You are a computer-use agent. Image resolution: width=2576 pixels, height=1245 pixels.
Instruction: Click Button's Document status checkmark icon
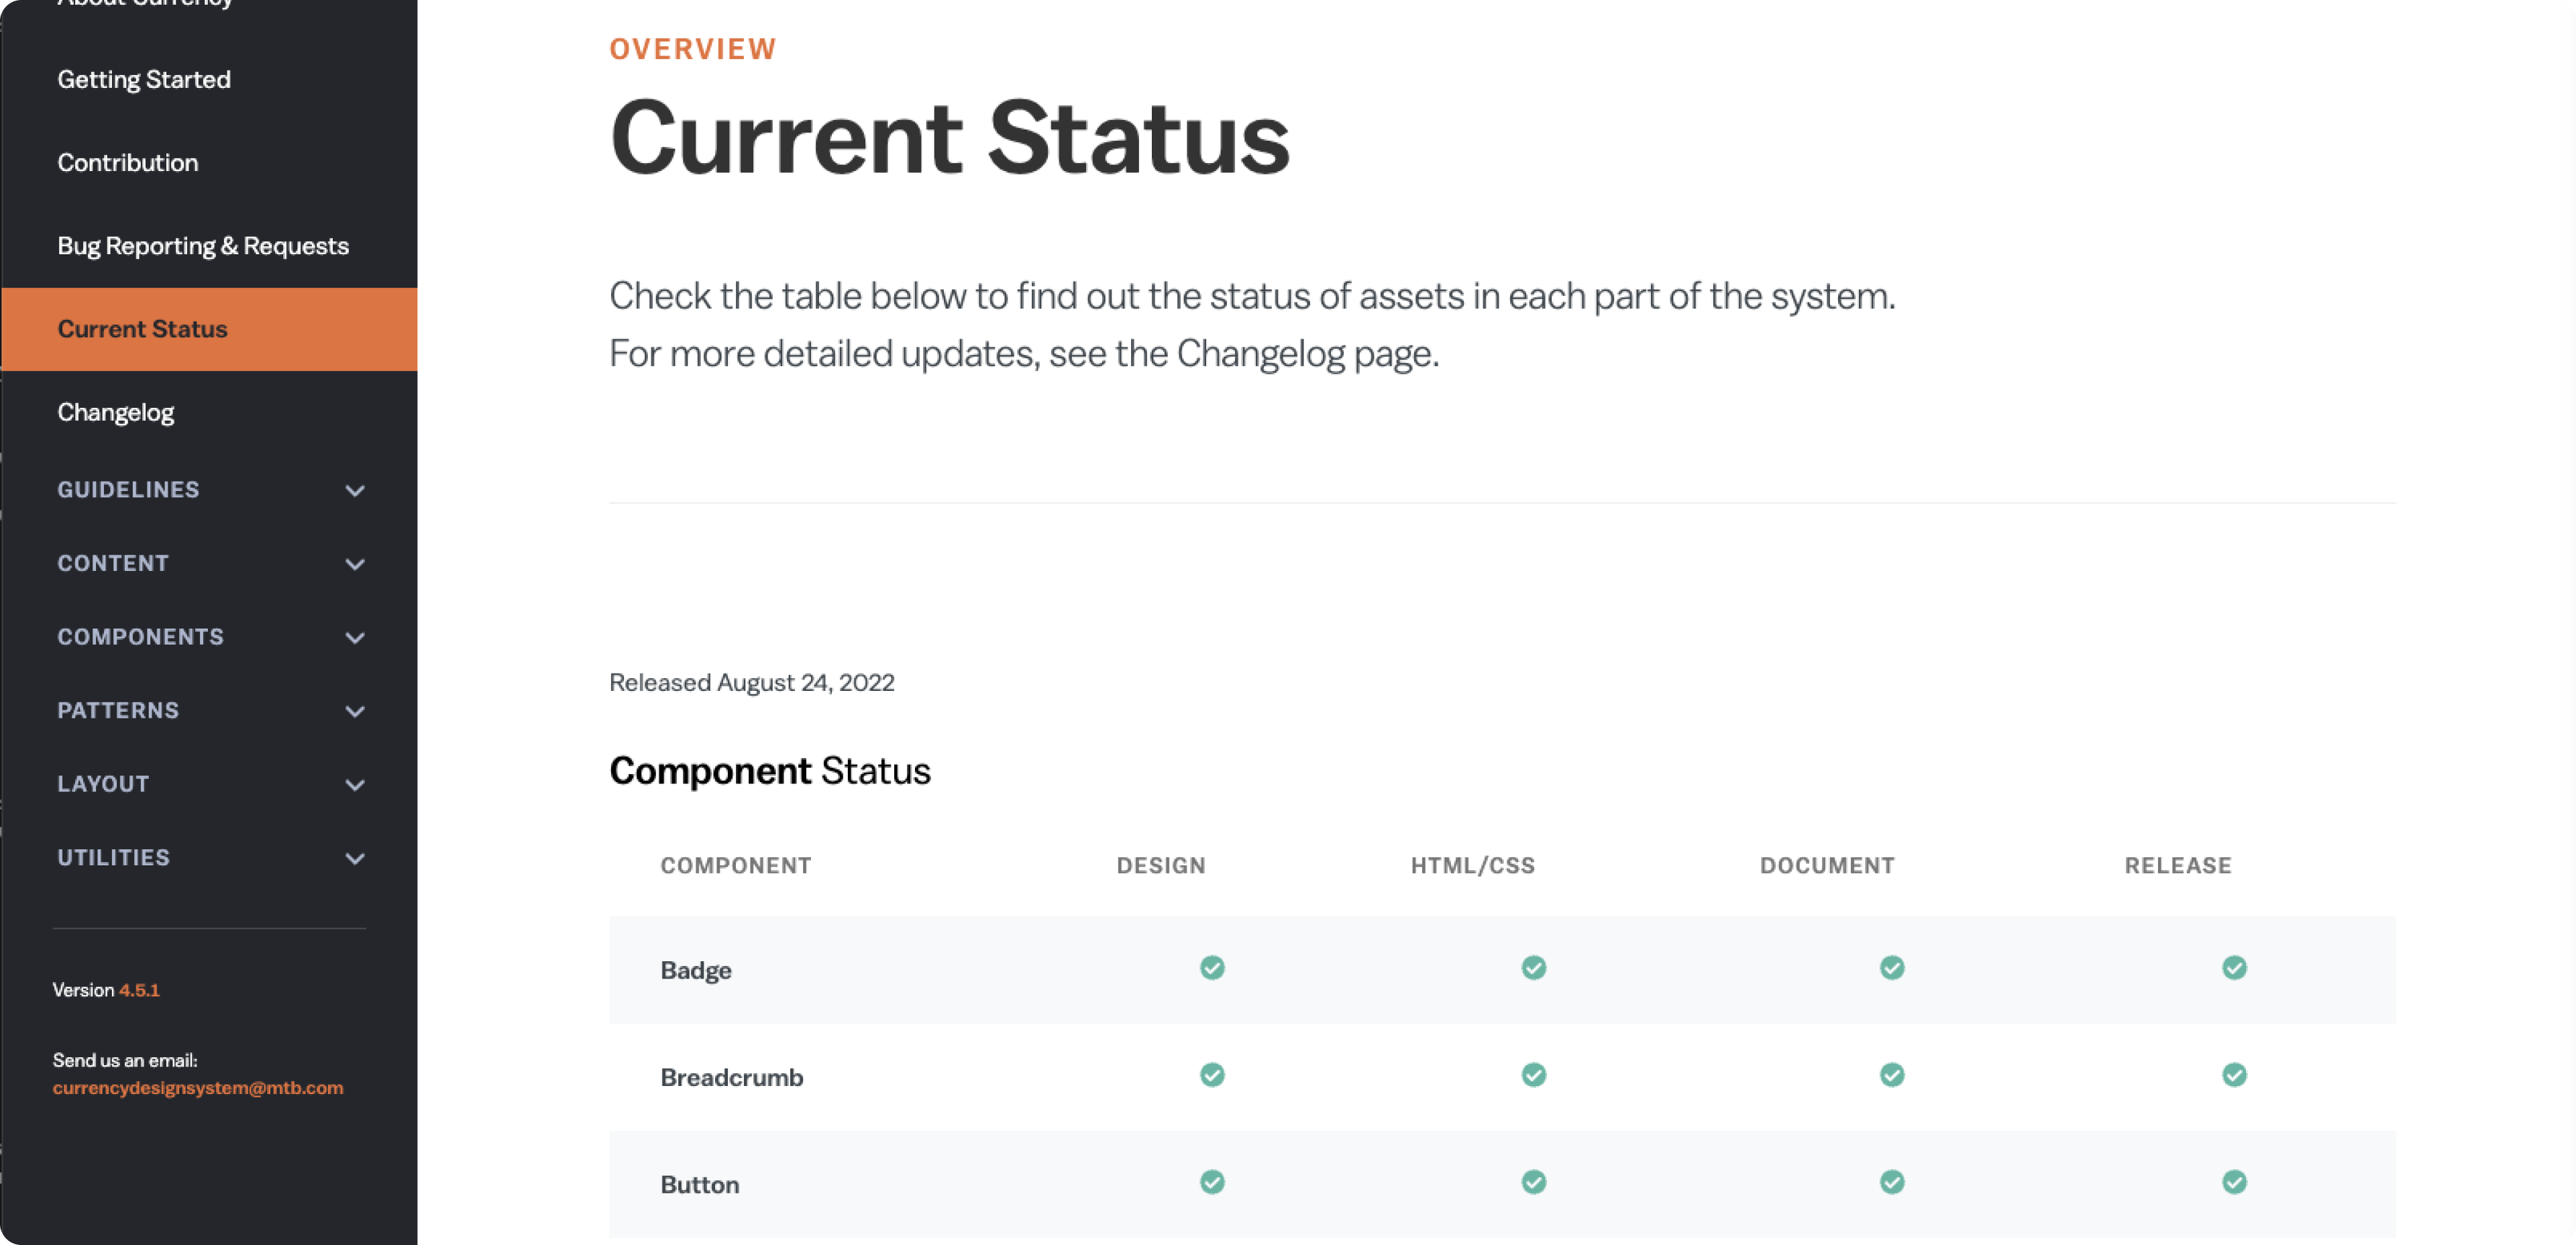1891,1182
